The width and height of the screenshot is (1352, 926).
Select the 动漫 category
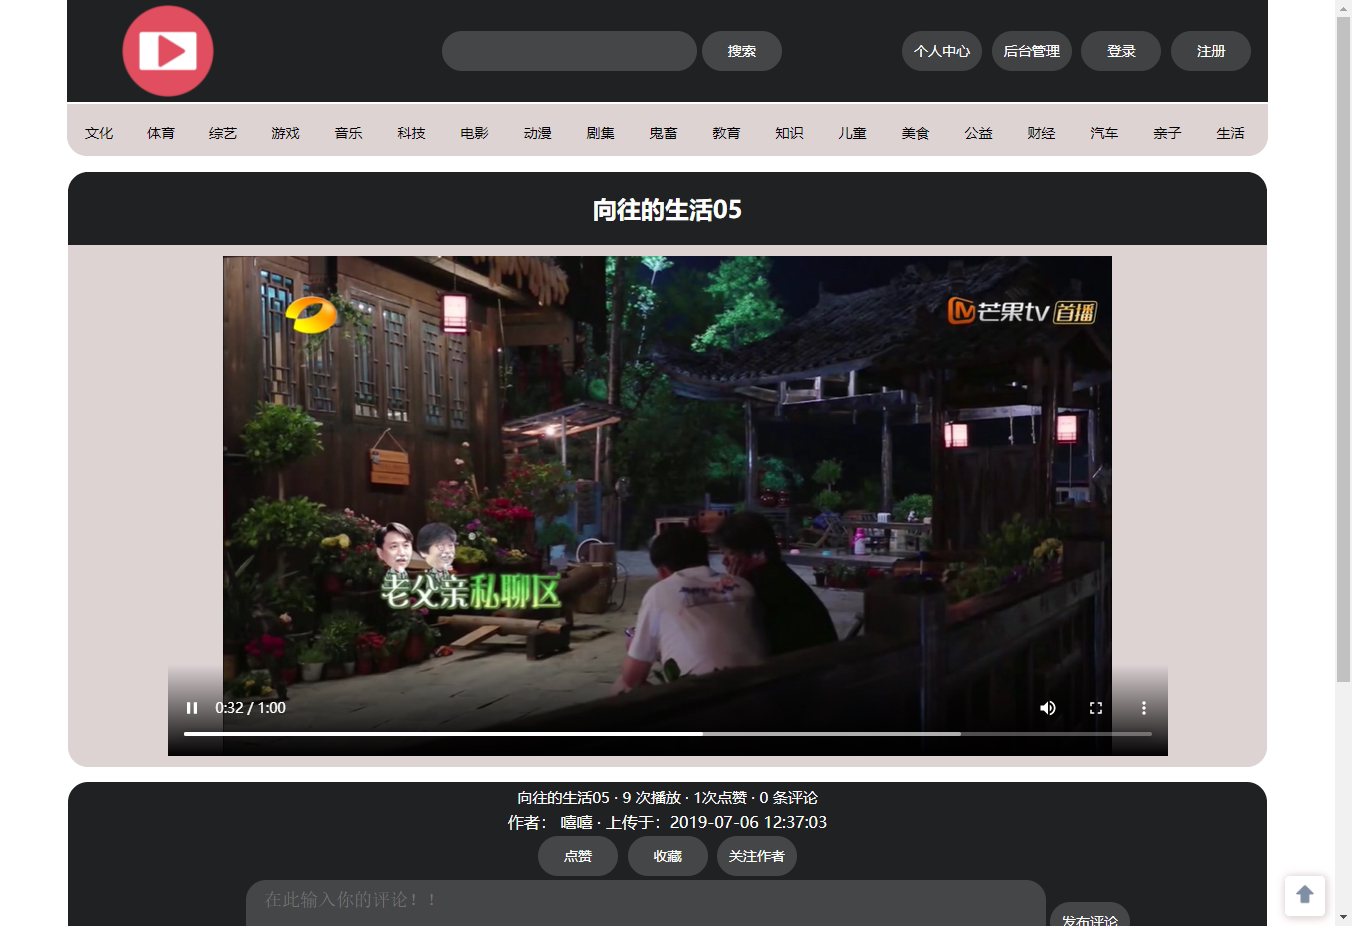pos(538,133)
